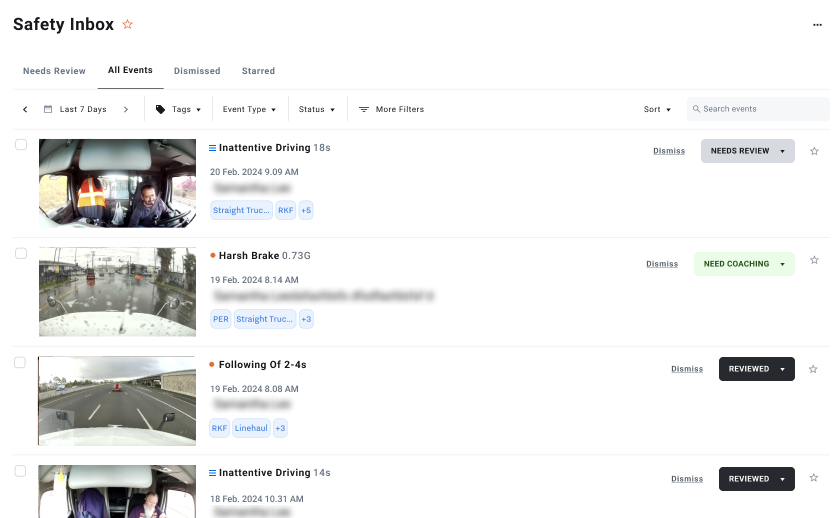836x518 pixels.
Task: Open the Sort dropdown
Action: (657, 109)
